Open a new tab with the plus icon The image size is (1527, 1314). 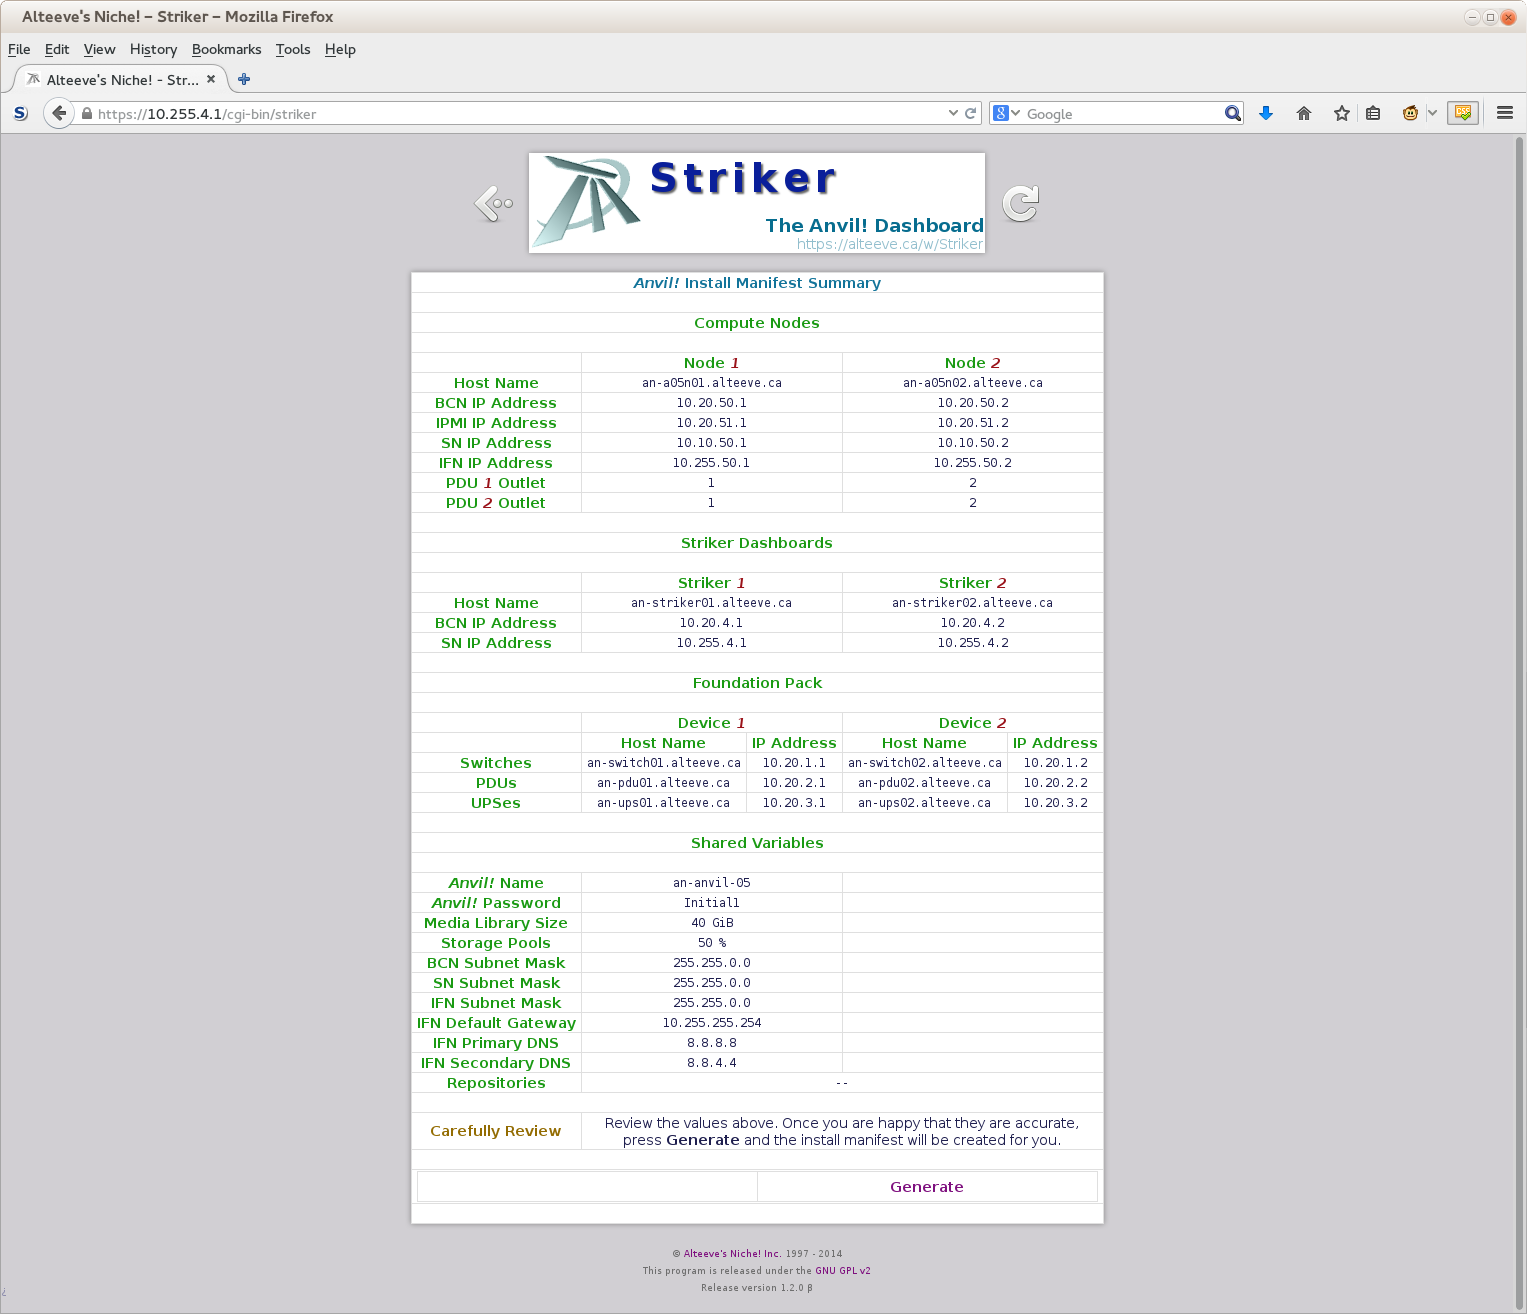pos(244,80)
